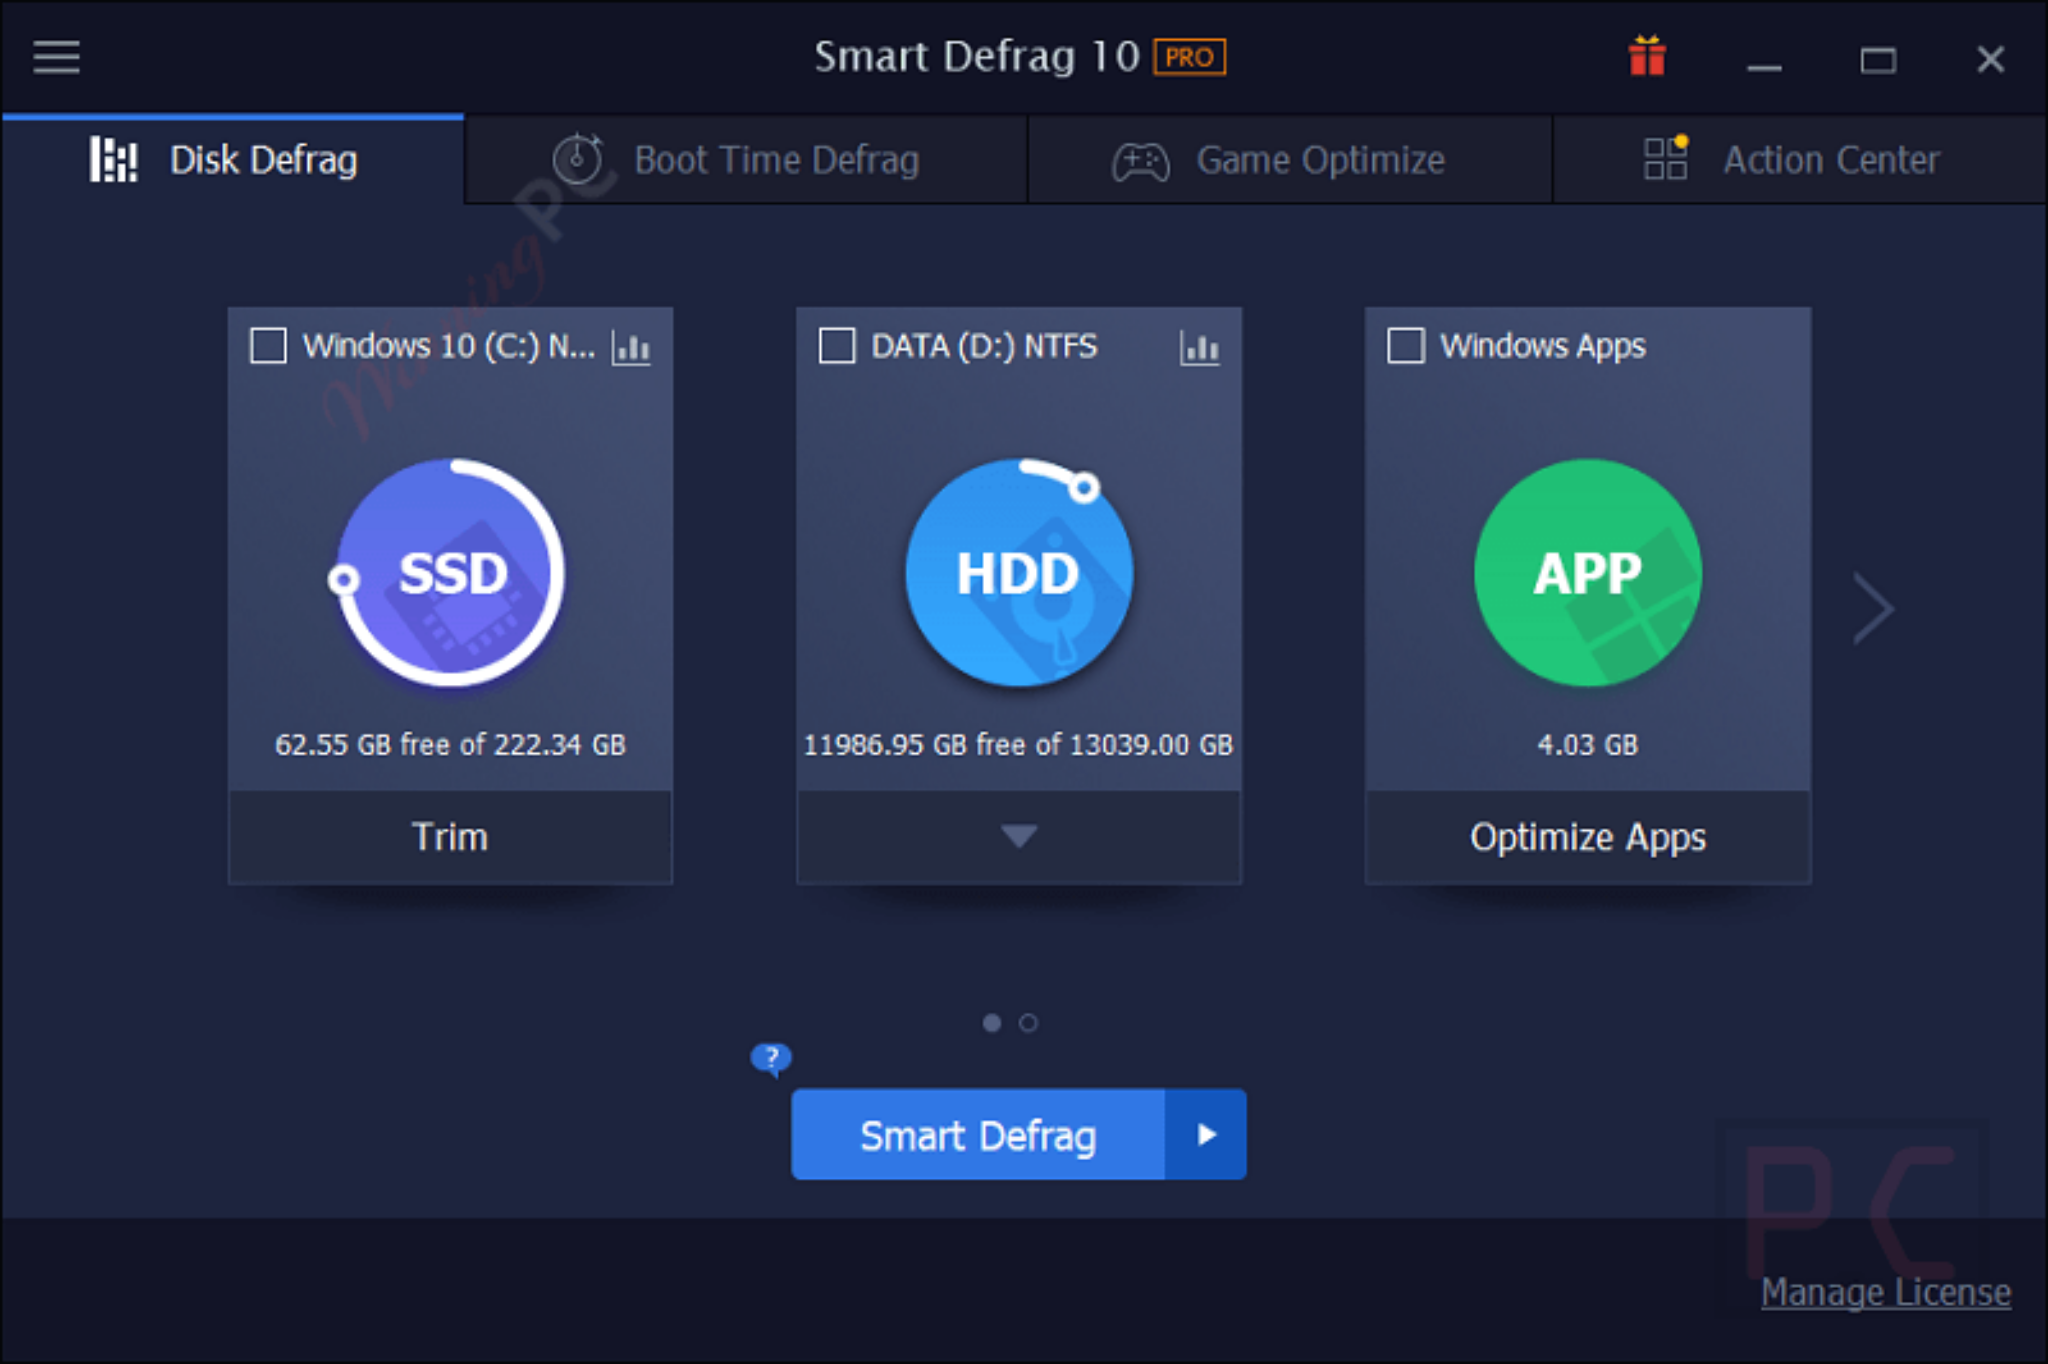Select the Windows 10 (C:) drive checkbox
2048x1364 pixels.
[267, 346]
